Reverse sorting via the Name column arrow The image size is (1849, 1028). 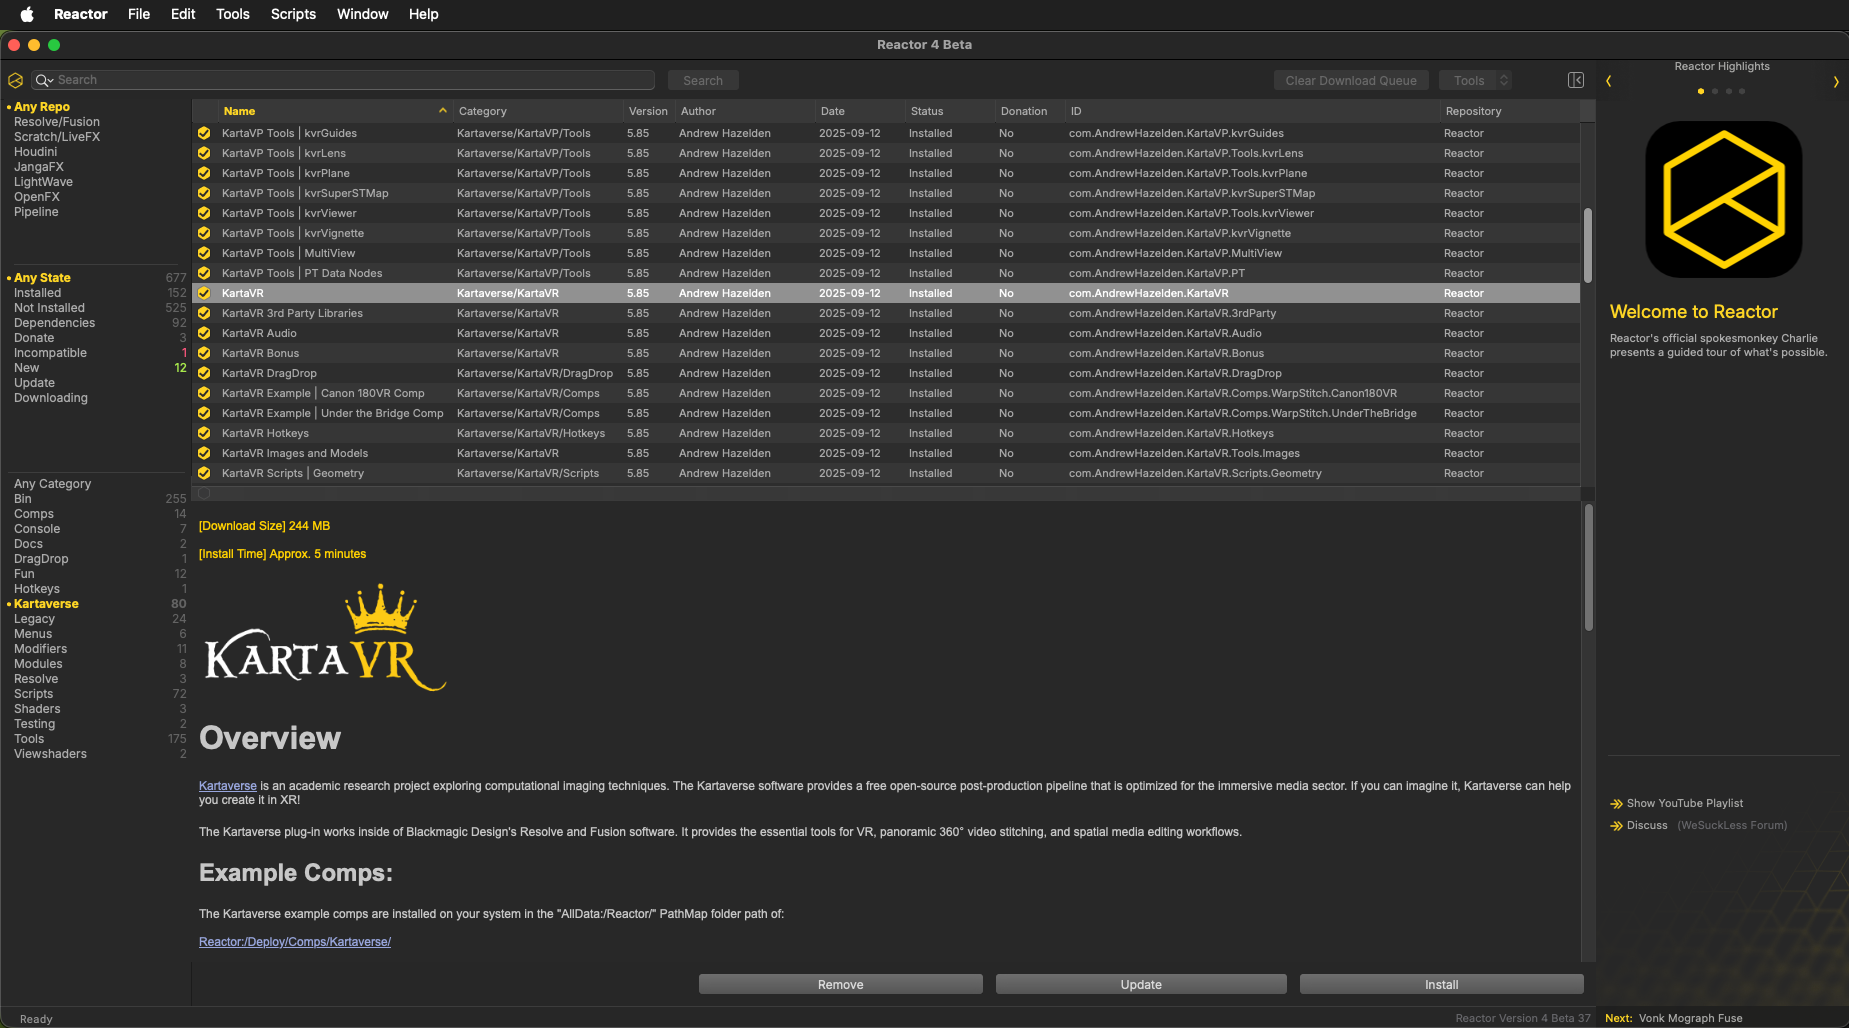click(x=443, y=111)
